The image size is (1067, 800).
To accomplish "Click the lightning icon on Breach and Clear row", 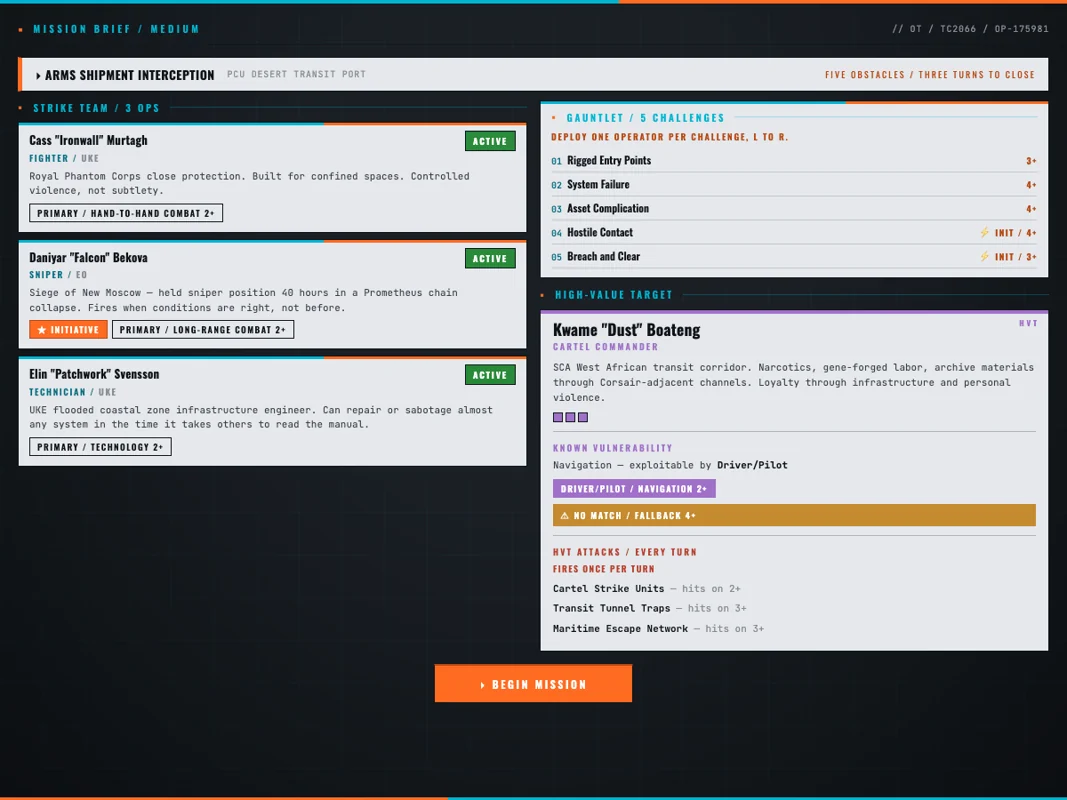I will [985, 256].
